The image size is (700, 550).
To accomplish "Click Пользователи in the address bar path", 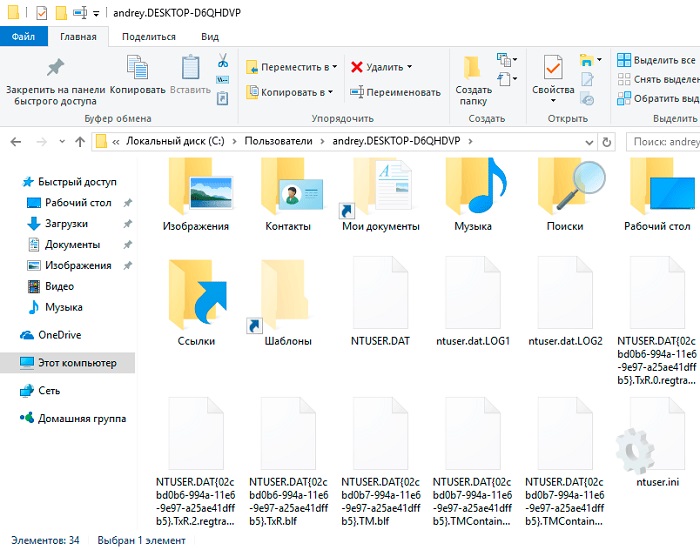I will click(275, 142).
